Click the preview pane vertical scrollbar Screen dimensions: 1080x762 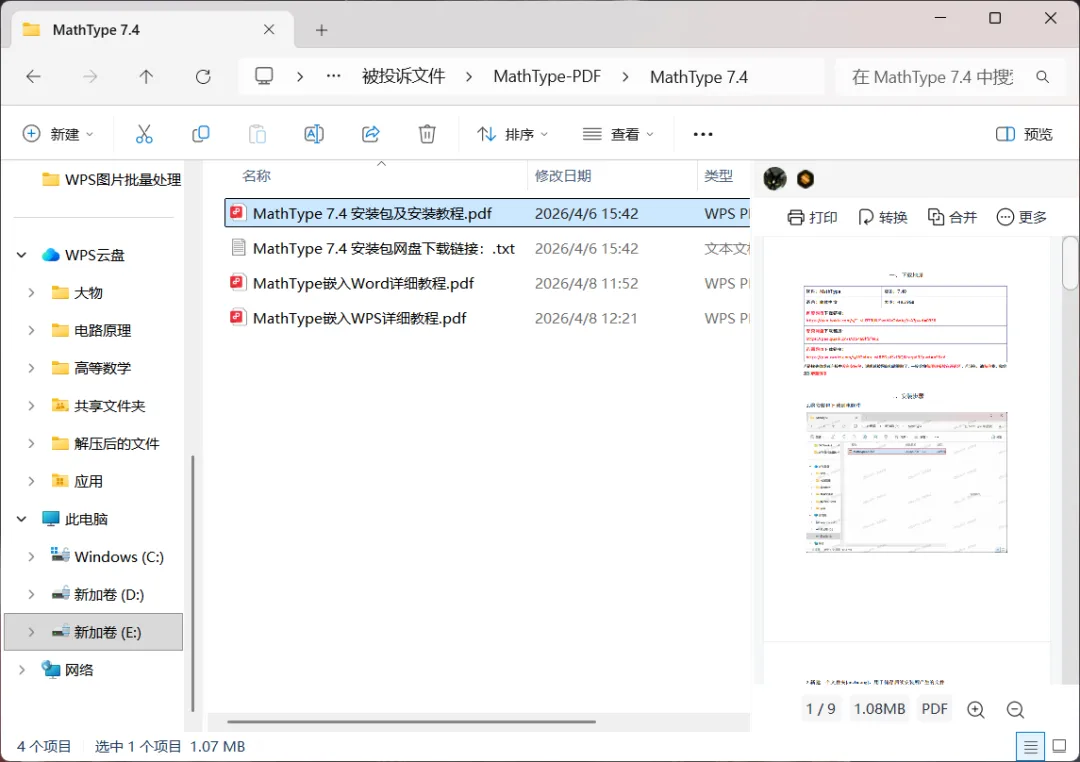click(1070, 263)
